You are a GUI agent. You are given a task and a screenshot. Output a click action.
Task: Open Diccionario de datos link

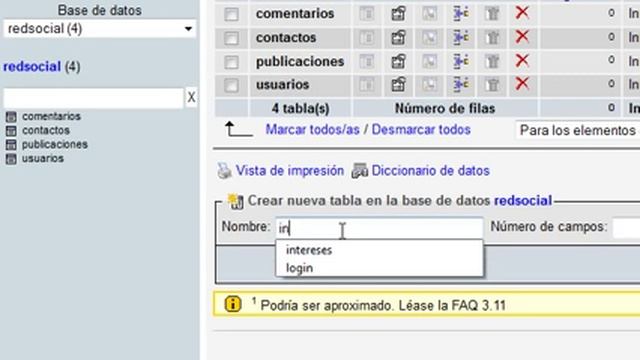(430, 171)
